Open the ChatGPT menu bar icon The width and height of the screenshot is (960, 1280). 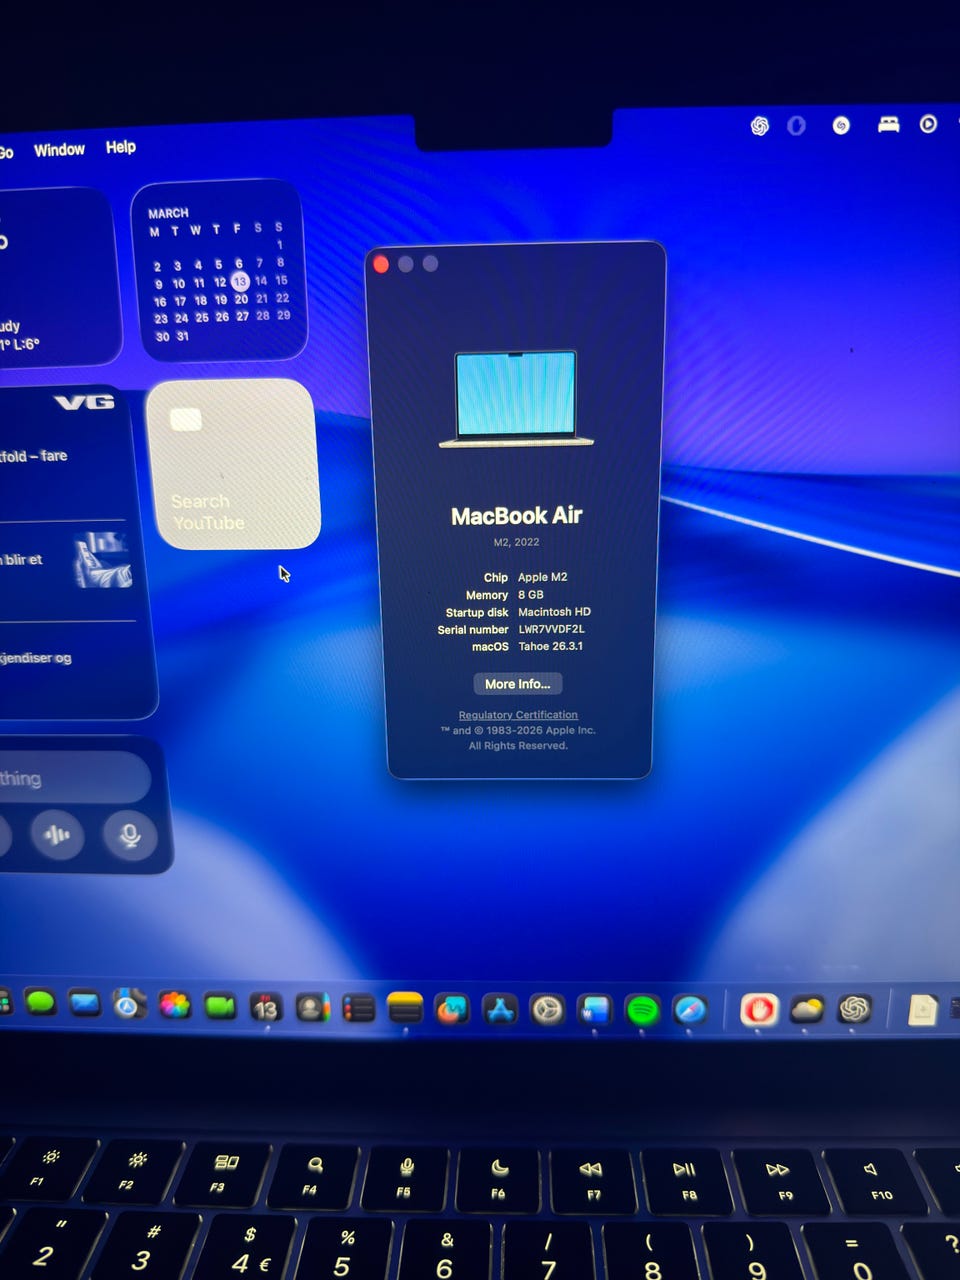pyautogui.click(x=760, y=126)
